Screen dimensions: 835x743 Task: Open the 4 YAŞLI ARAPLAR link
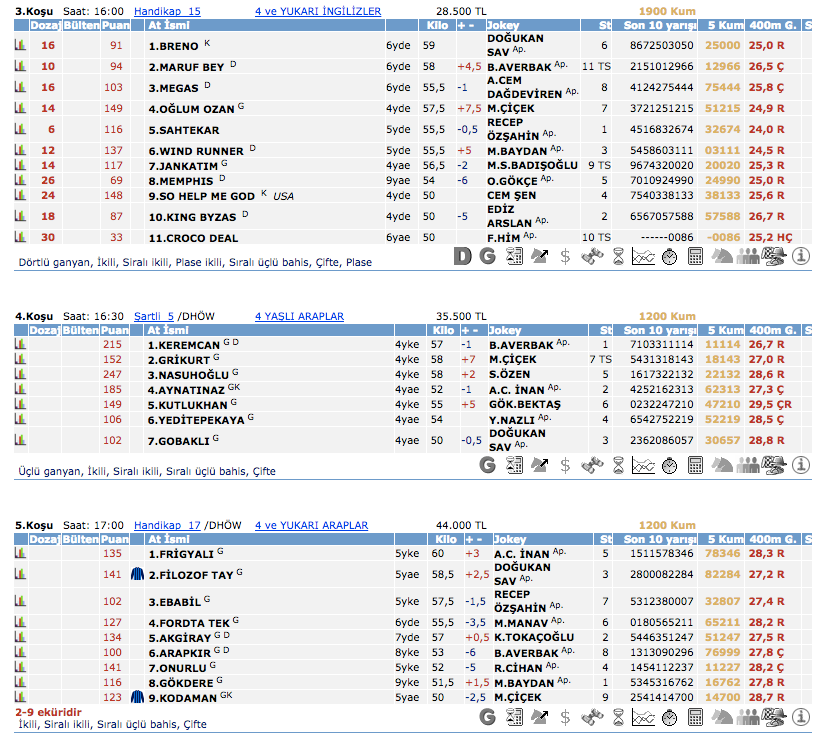pyautogui.click(x=298, y=316)
